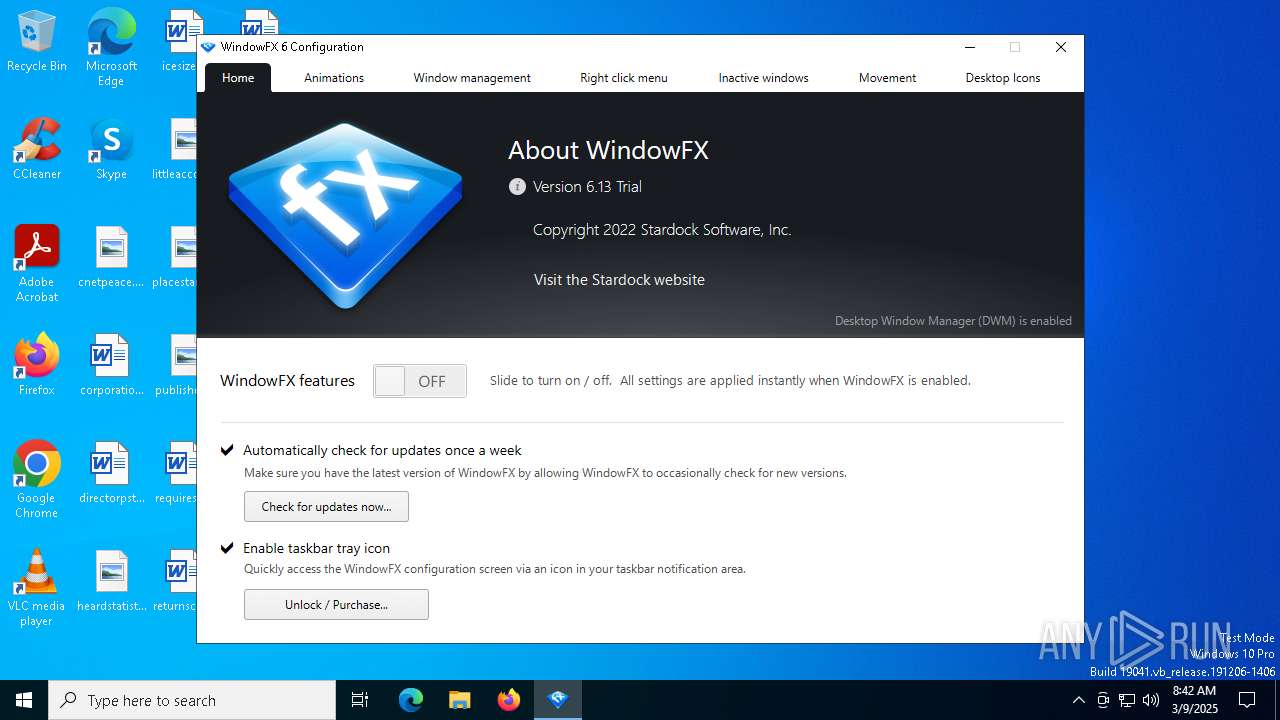Close the WindowFX configuration window
Image resolution: width=1280 pixels, height=720 pixels.
pos(1061,47)
